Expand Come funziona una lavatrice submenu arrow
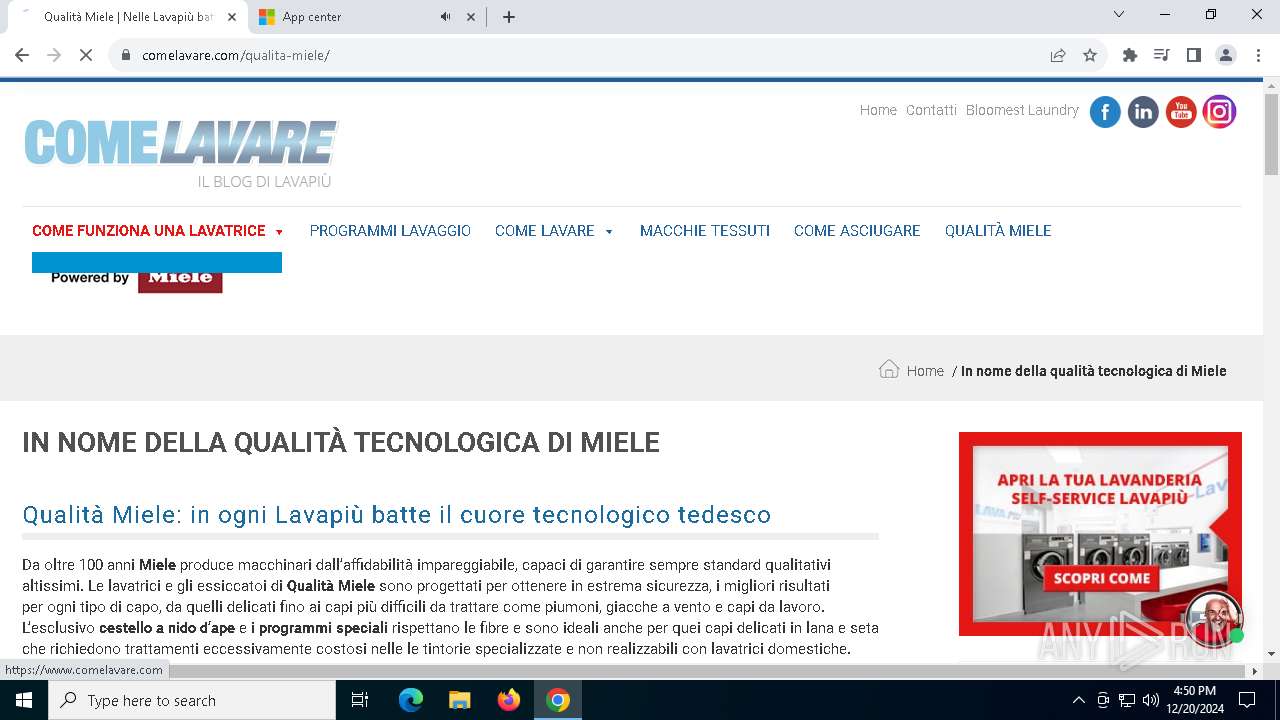This screenshot has width=1280, height=720. (279, 232)
